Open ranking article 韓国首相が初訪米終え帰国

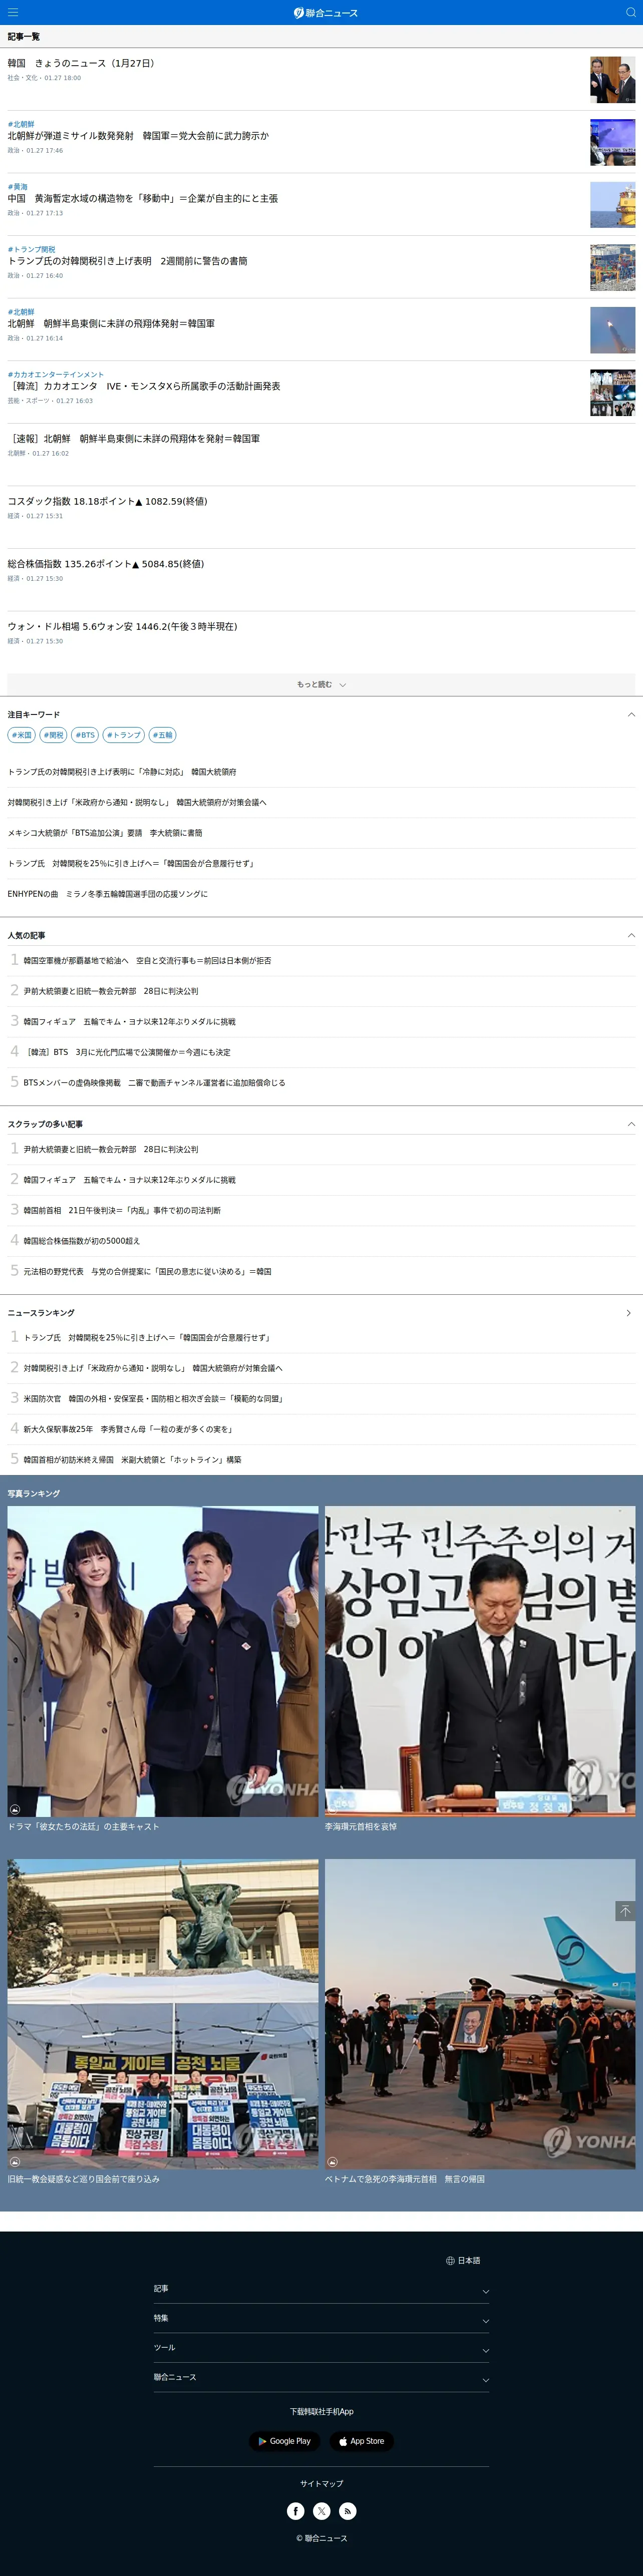(132, 1459)
